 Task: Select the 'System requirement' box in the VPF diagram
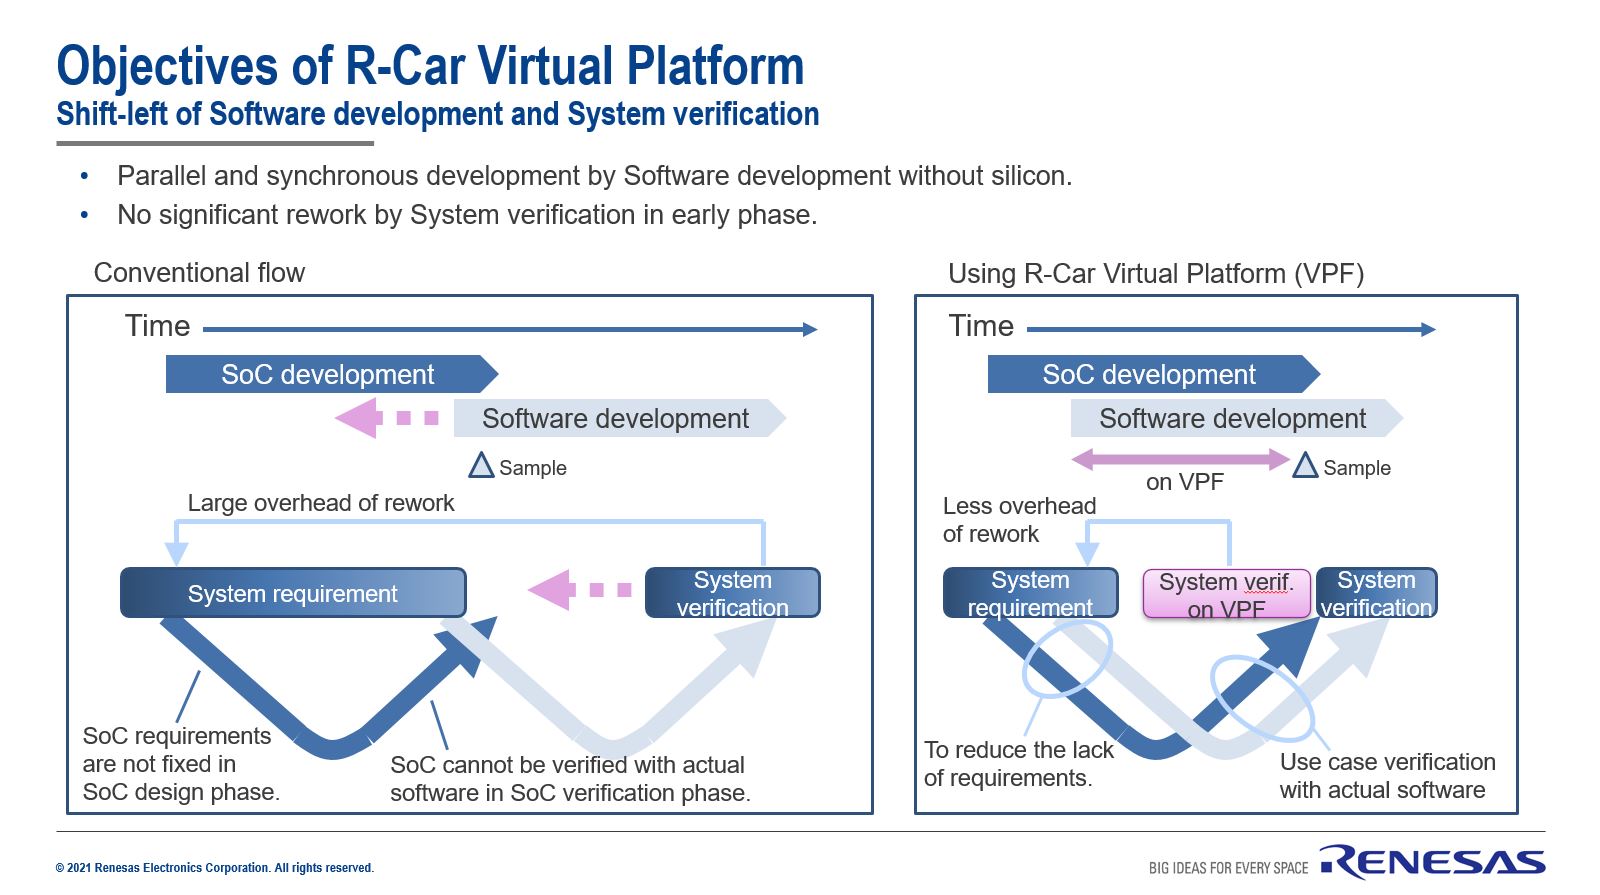[x=1031, y=593]
